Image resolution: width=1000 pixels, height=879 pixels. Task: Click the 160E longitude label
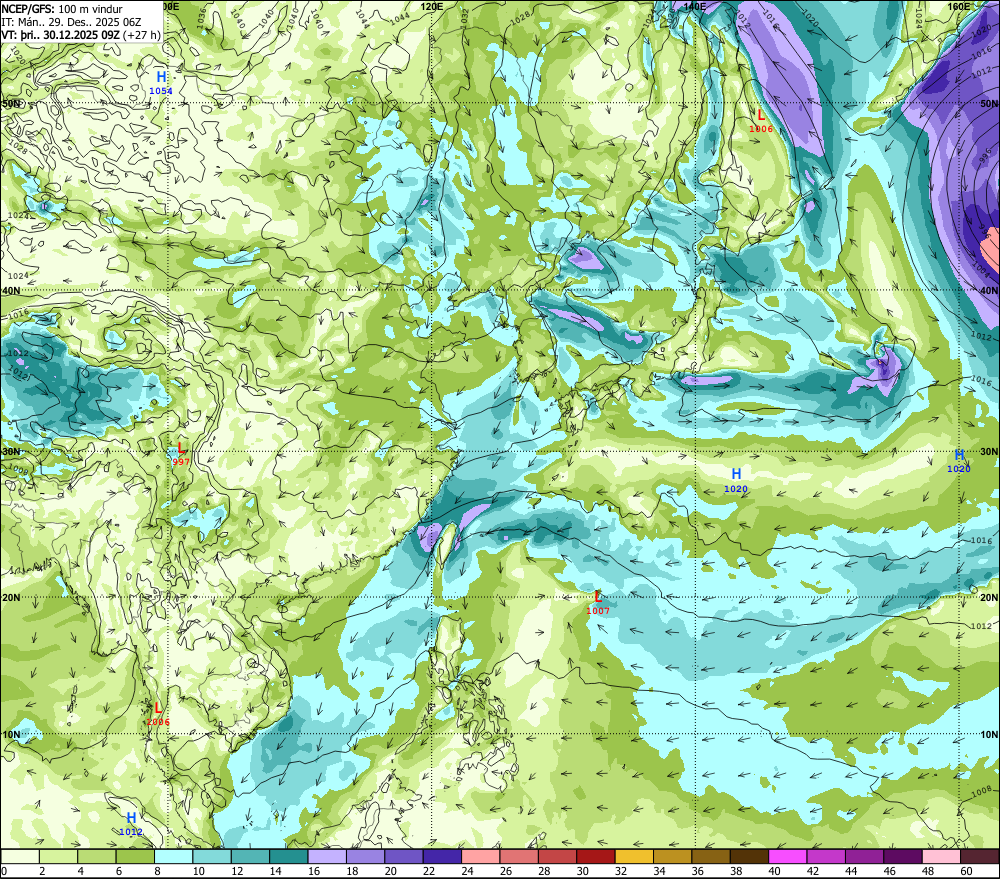pyautogui.click(x=958, y=6)
